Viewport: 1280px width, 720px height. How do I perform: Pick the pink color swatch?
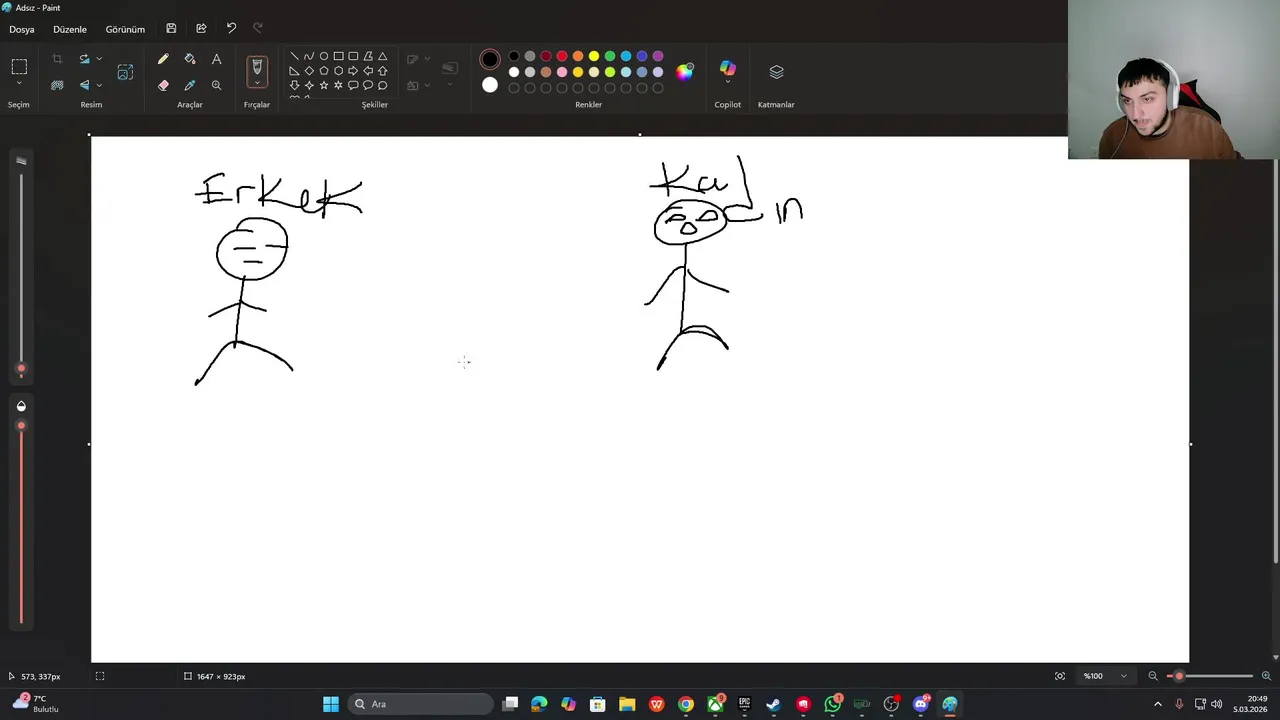coord(562,72)
